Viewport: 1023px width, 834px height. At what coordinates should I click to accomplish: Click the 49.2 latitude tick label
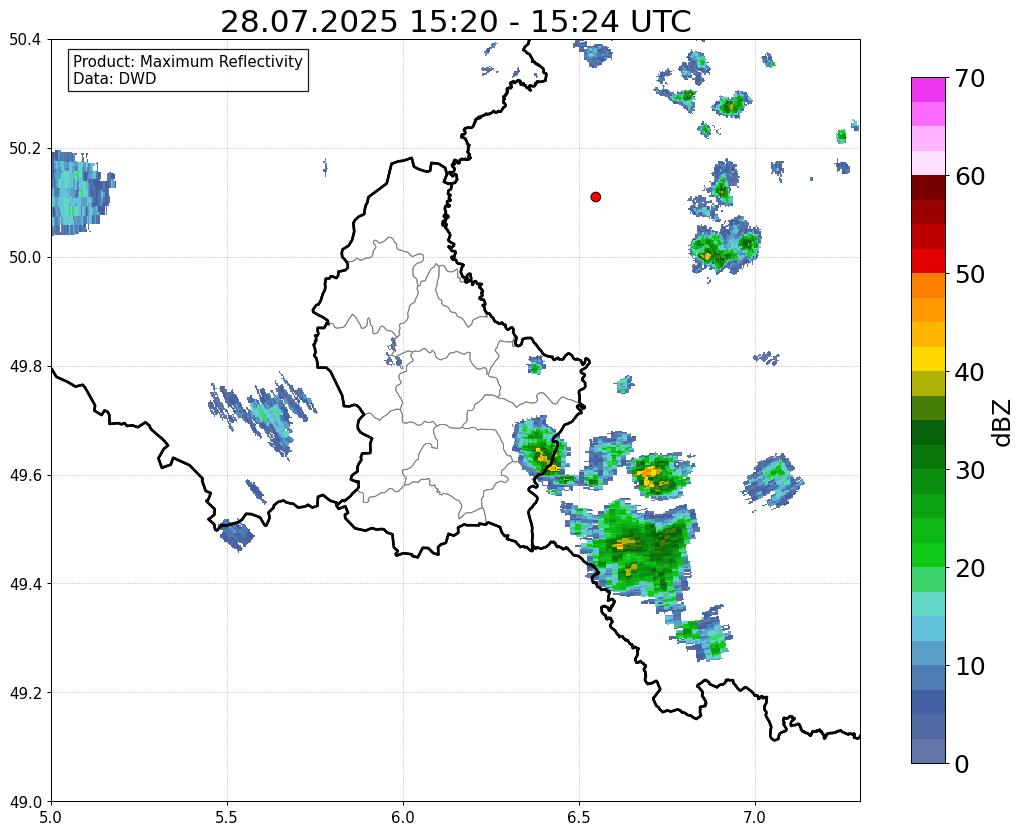[x=25, y=693]
